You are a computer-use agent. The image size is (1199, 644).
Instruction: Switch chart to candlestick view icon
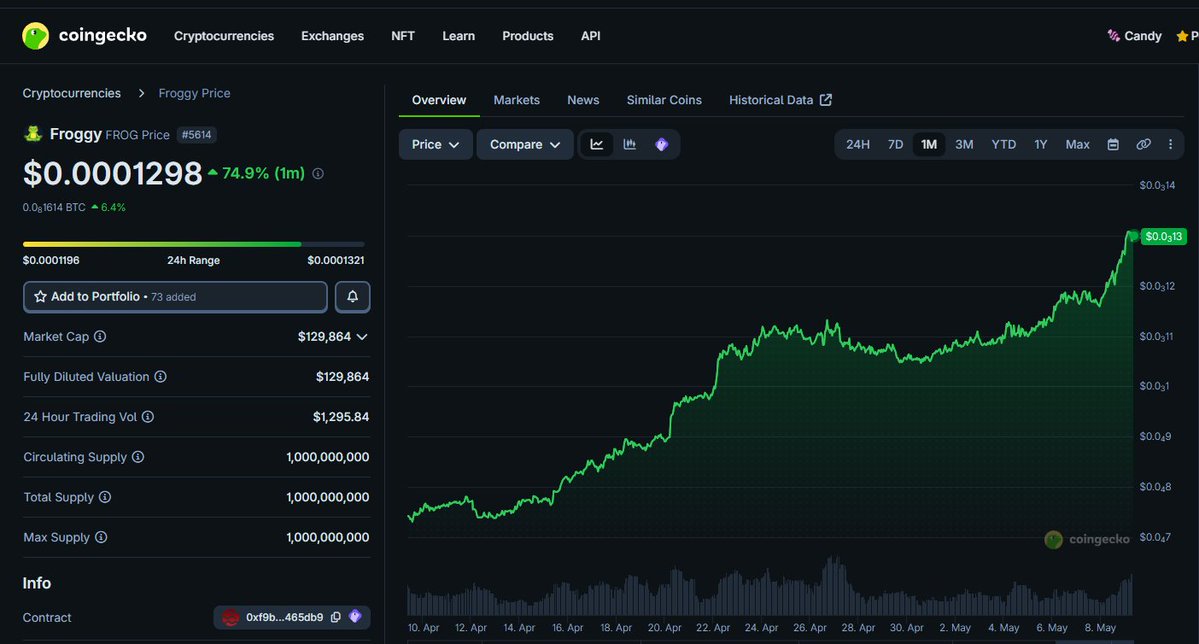(629, 145)
